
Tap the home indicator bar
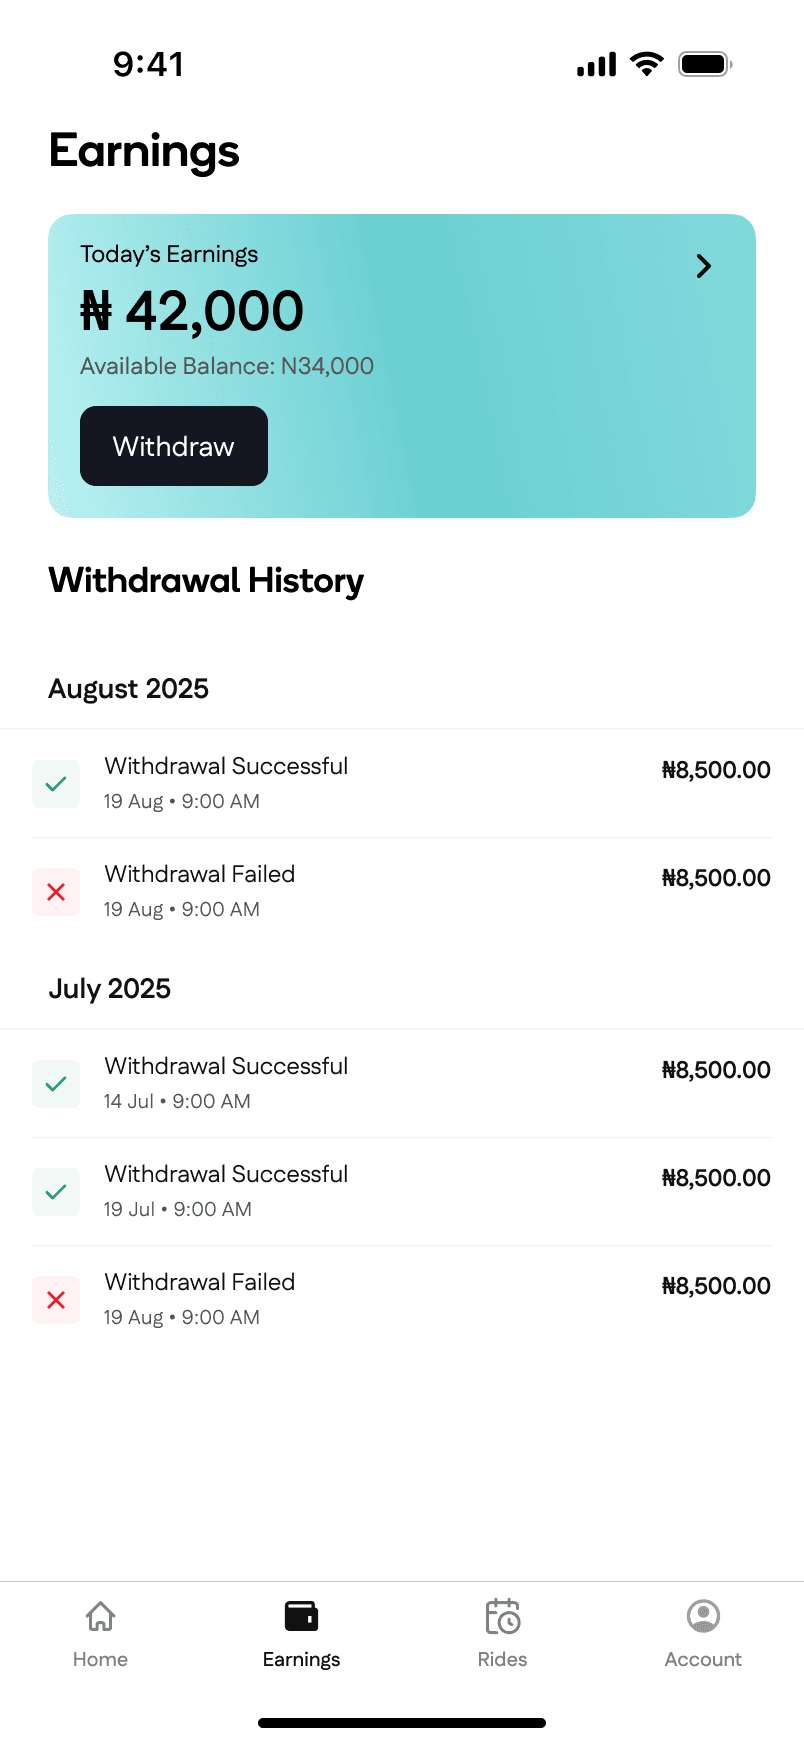tap(402, 1723)
